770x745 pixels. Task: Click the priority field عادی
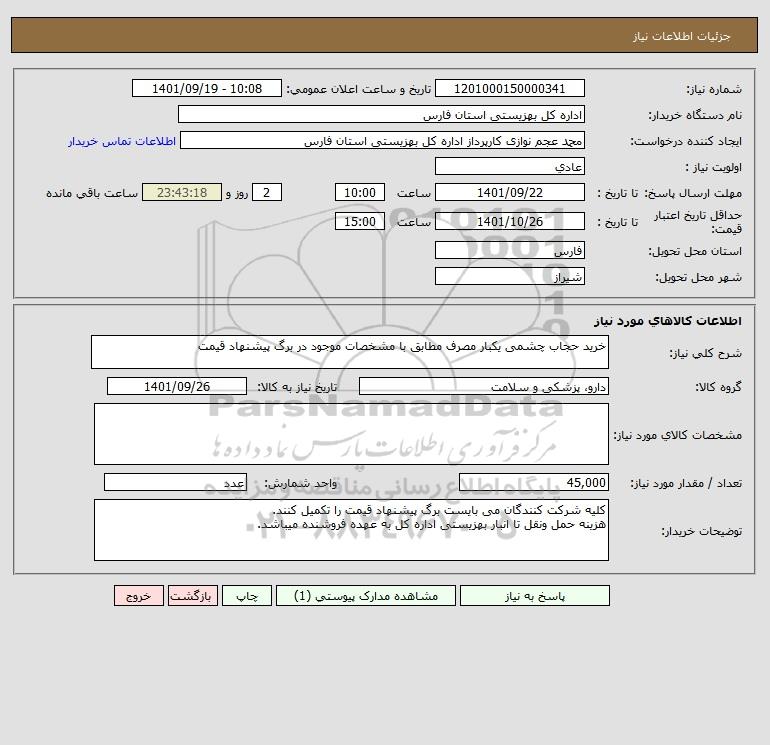tap(510, 166)
